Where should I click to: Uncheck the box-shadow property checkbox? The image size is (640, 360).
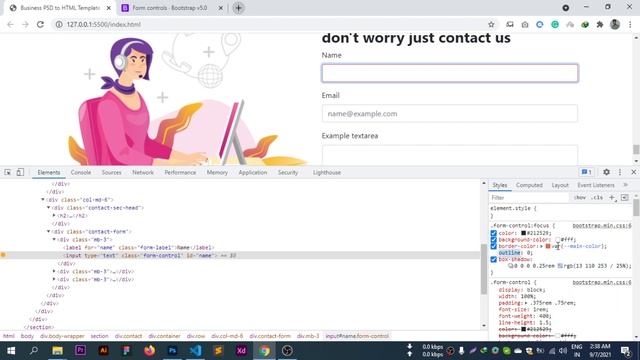coord(493,259)
